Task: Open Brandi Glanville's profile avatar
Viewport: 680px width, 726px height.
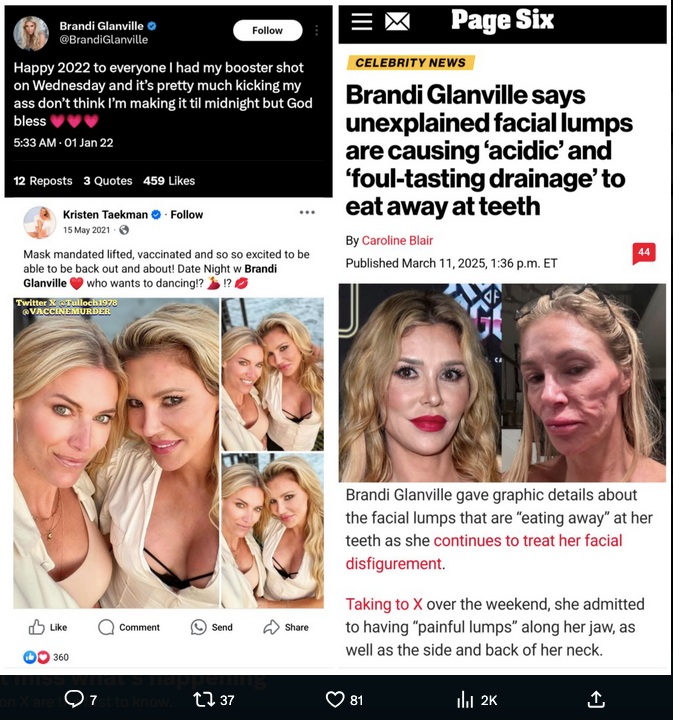Action: tap(31, 33)
